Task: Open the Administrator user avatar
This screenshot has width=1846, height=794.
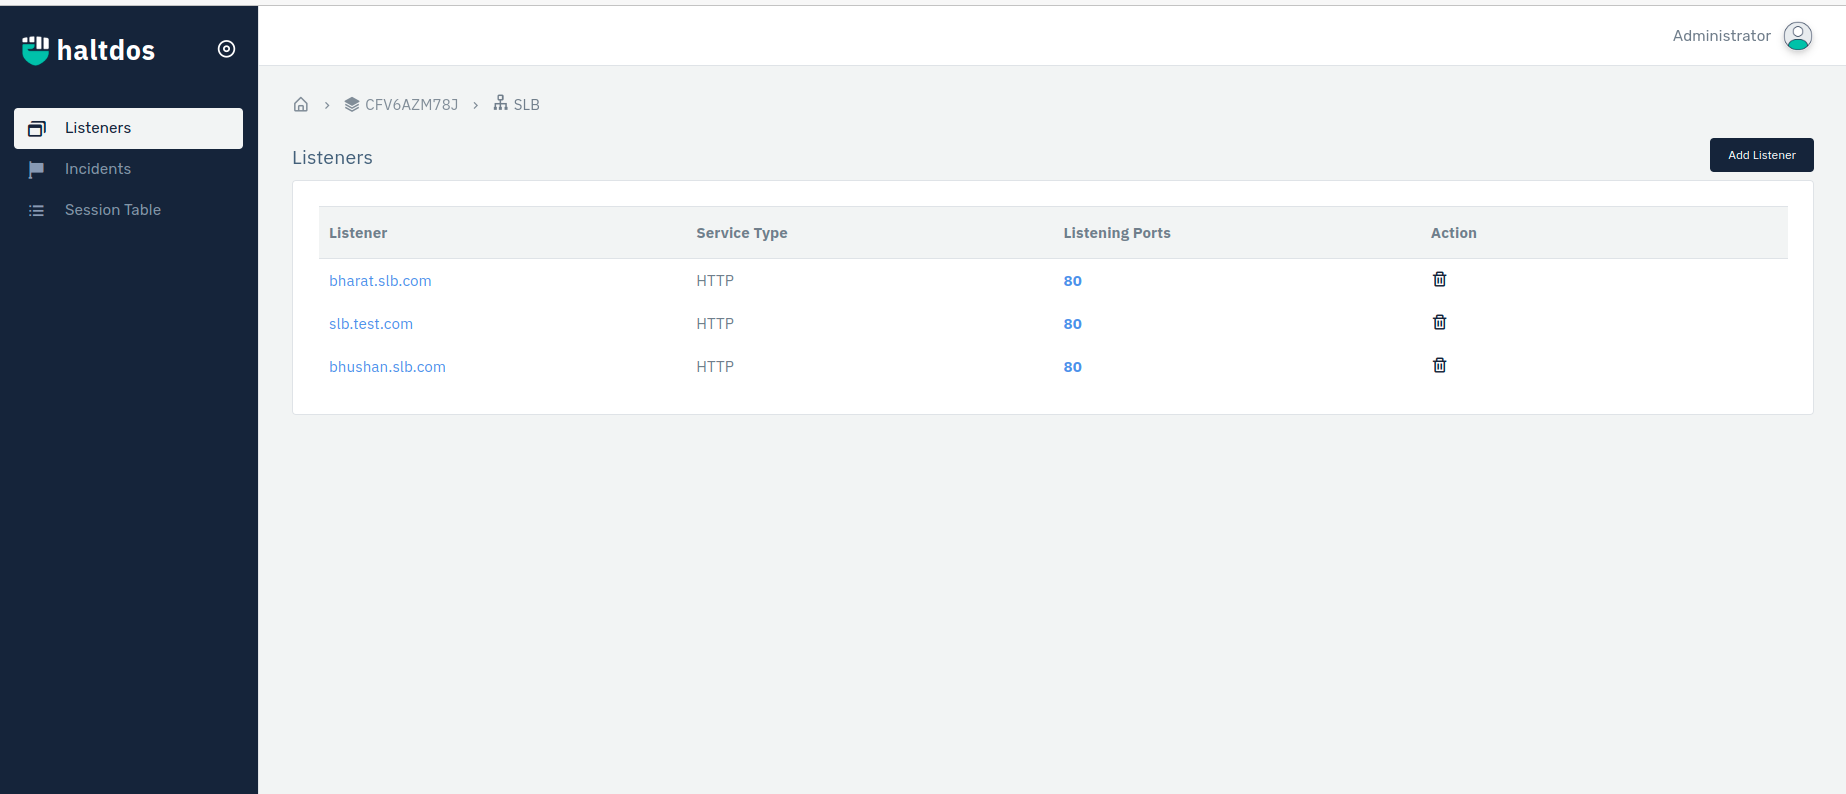Action: (1798, 36)
